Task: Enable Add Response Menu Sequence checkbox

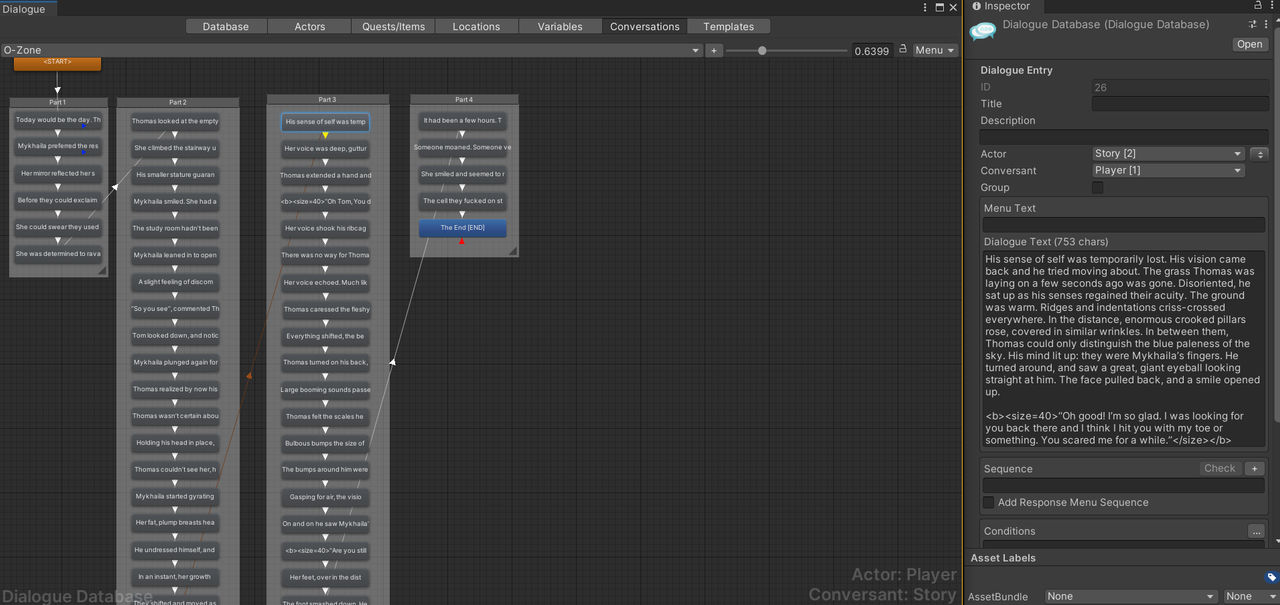Action: (988, 502)
